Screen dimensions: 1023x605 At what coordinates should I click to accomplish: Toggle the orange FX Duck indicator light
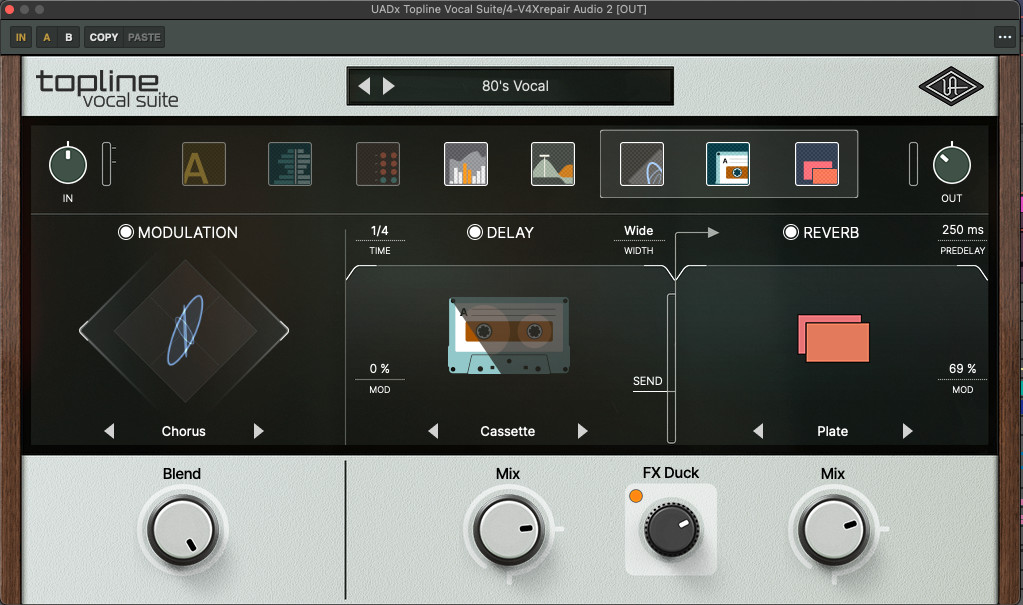pos(635,496)
